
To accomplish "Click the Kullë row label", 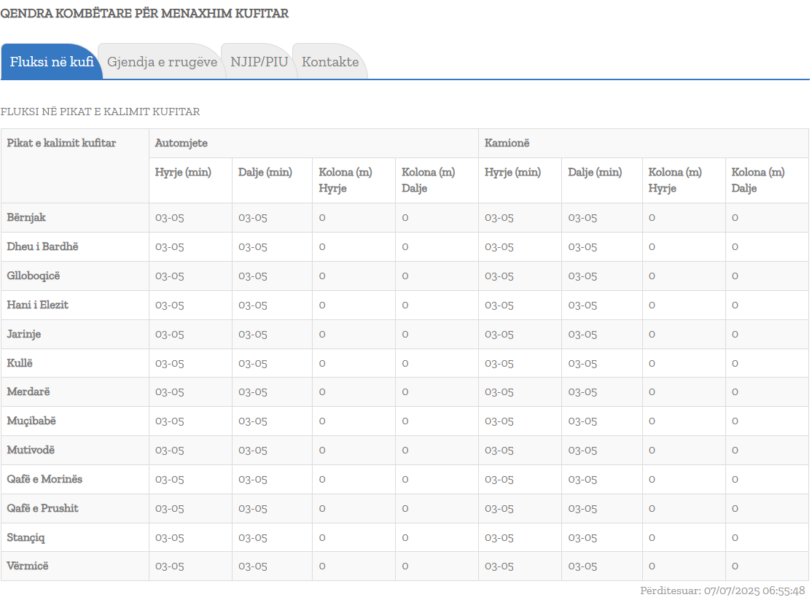I will point(20,362).
